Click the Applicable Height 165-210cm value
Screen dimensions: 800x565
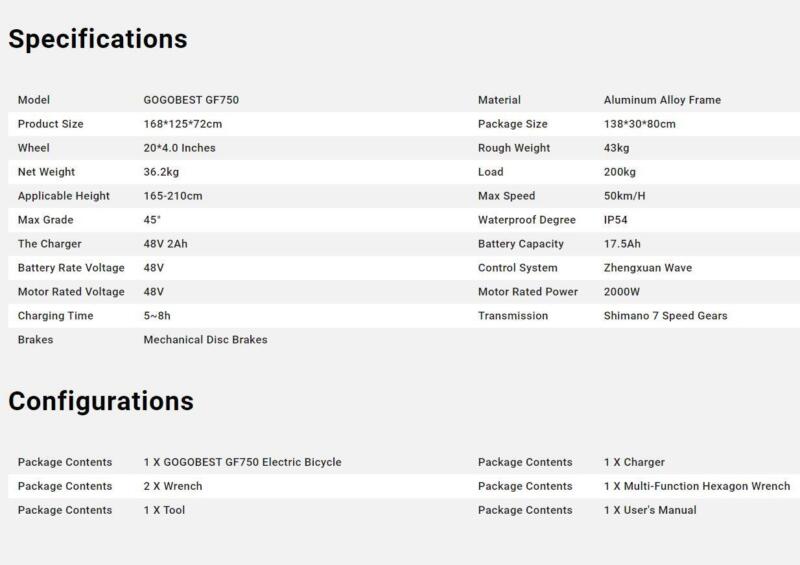point(173,196)
